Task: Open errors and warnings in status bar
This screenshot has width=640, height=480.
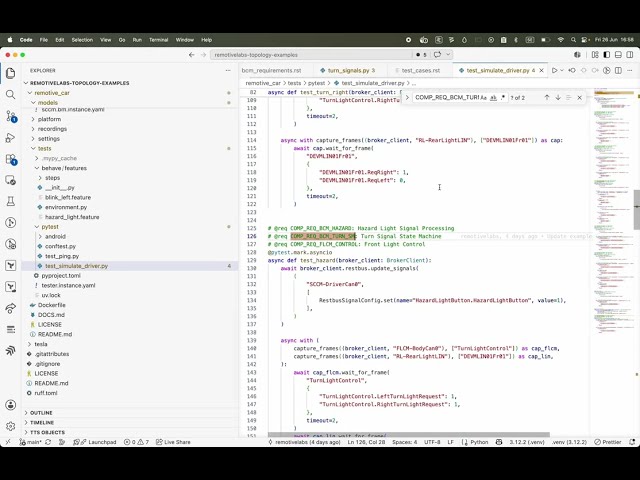Action: [136, 442]
